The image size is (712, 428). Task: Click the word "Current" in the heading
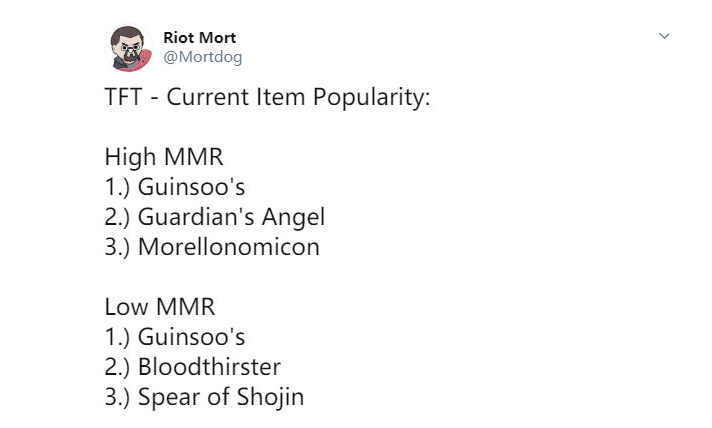pos(203,100)
